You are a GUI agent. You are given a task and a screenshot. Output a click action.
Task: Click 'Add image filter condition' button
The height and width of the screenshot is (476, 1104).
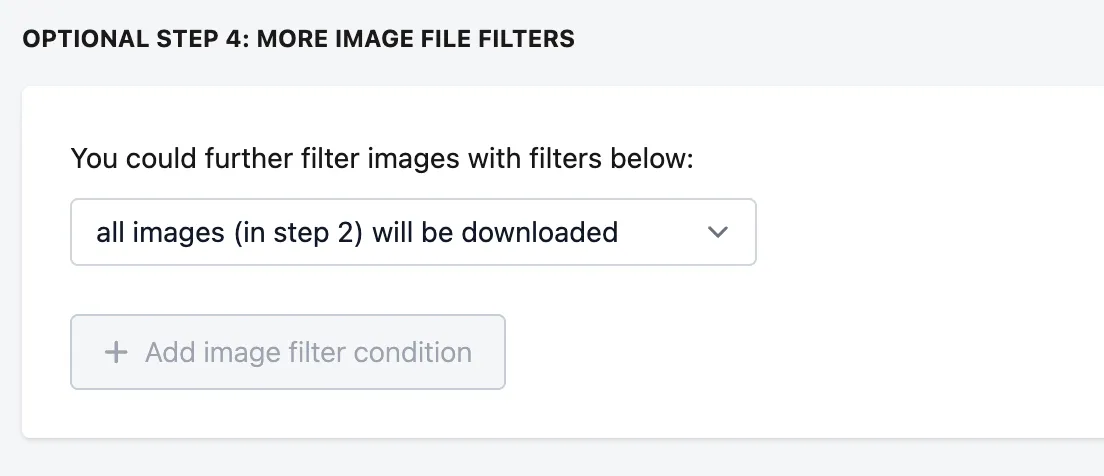tap(288, 352)
